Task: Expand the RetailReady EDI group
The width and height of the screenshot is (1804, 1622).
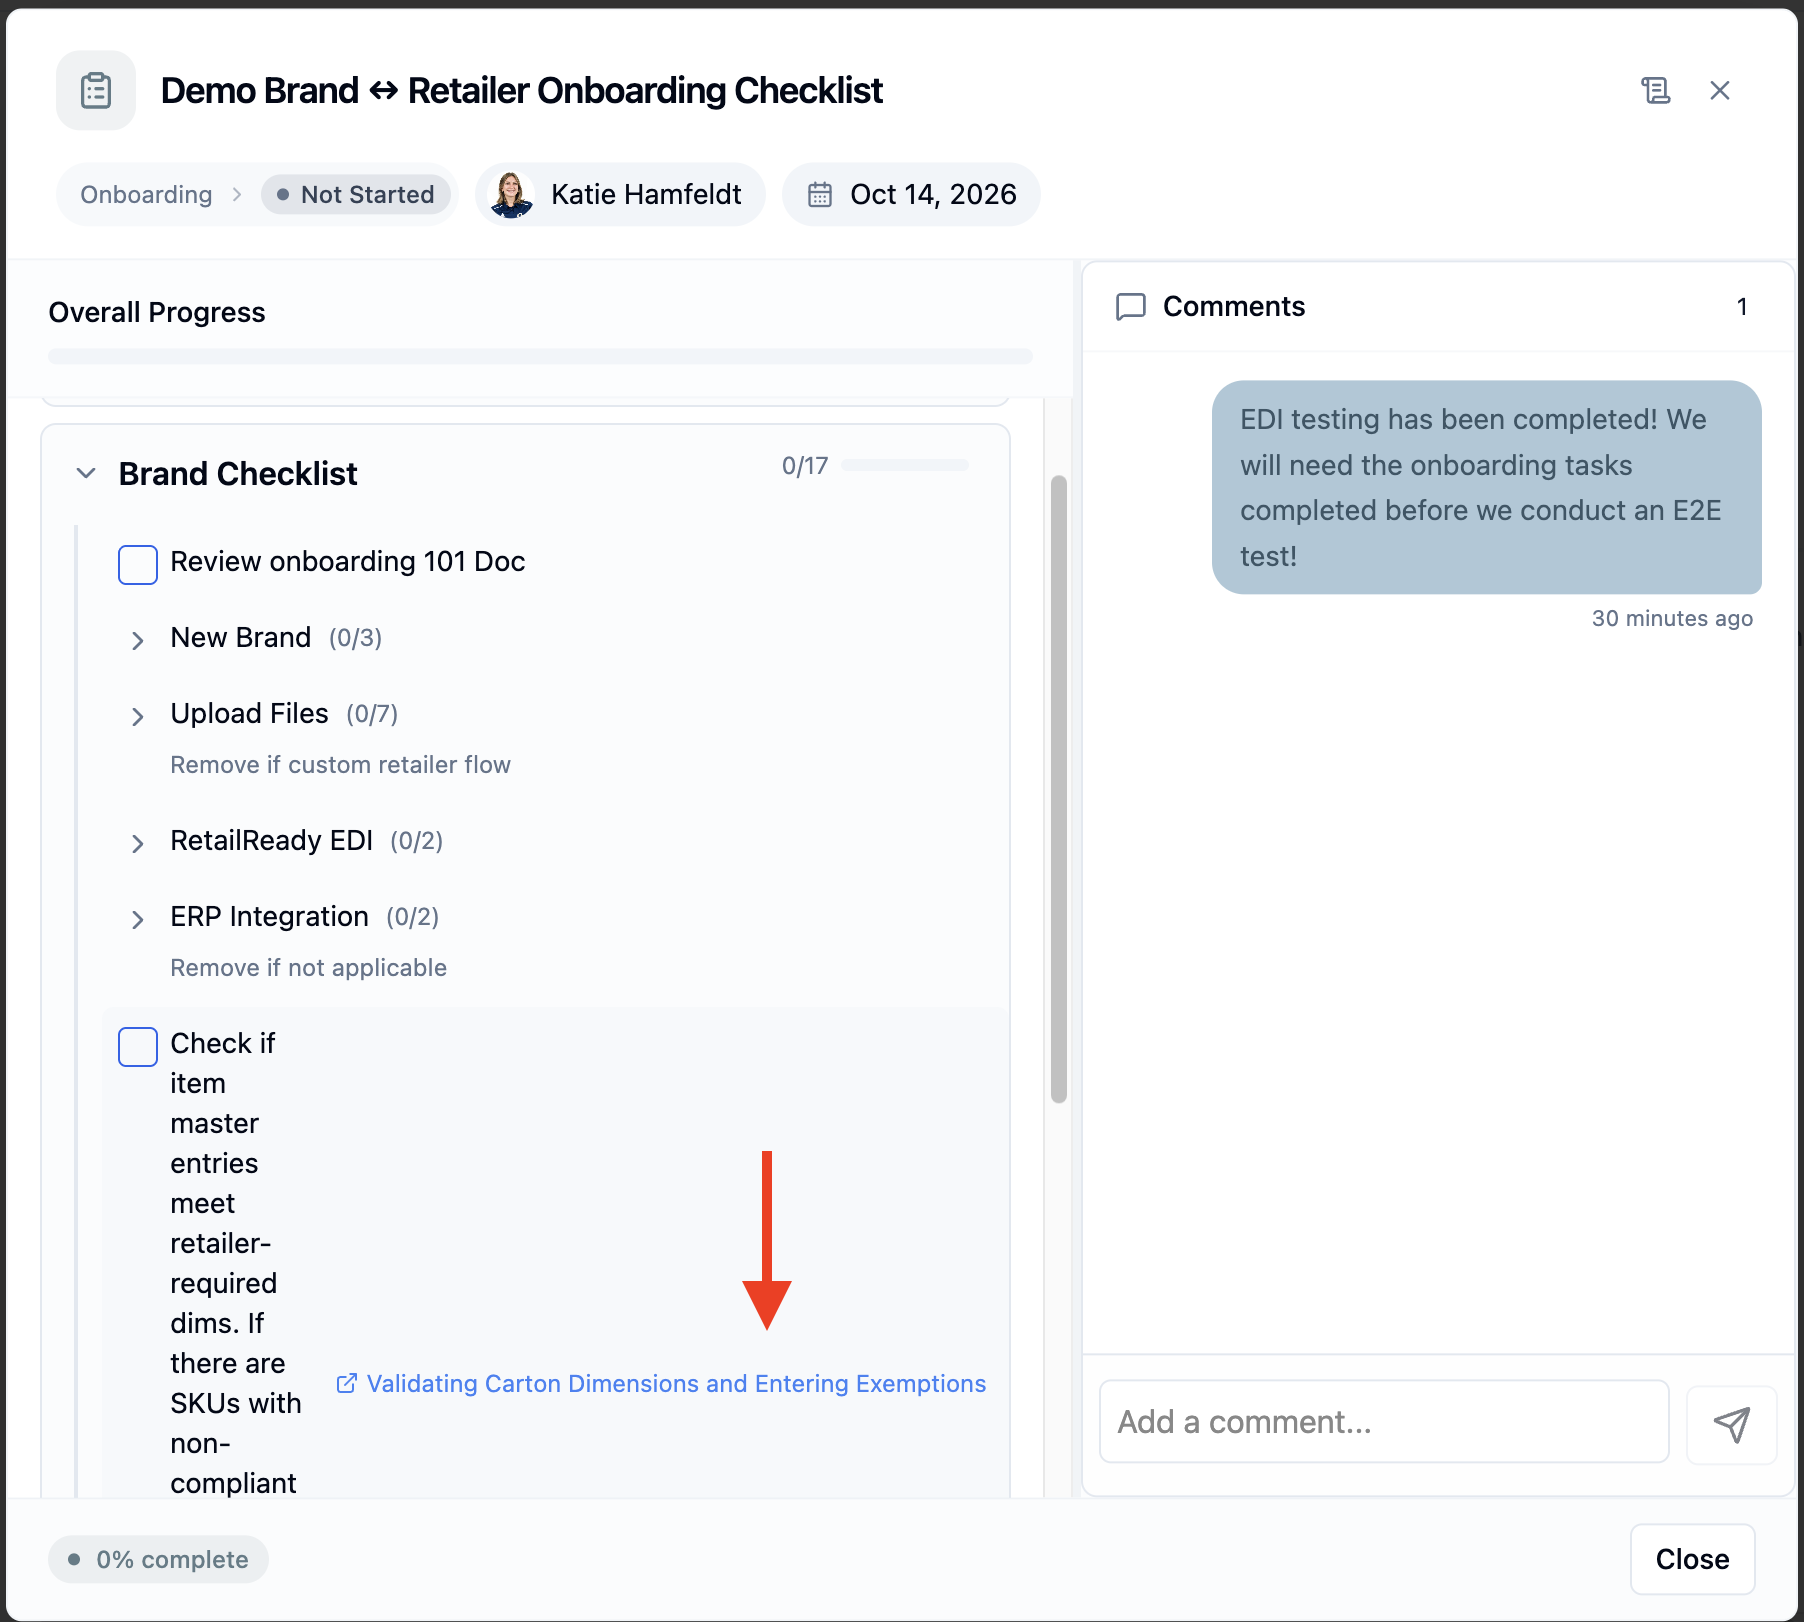Action: point(138,843)
